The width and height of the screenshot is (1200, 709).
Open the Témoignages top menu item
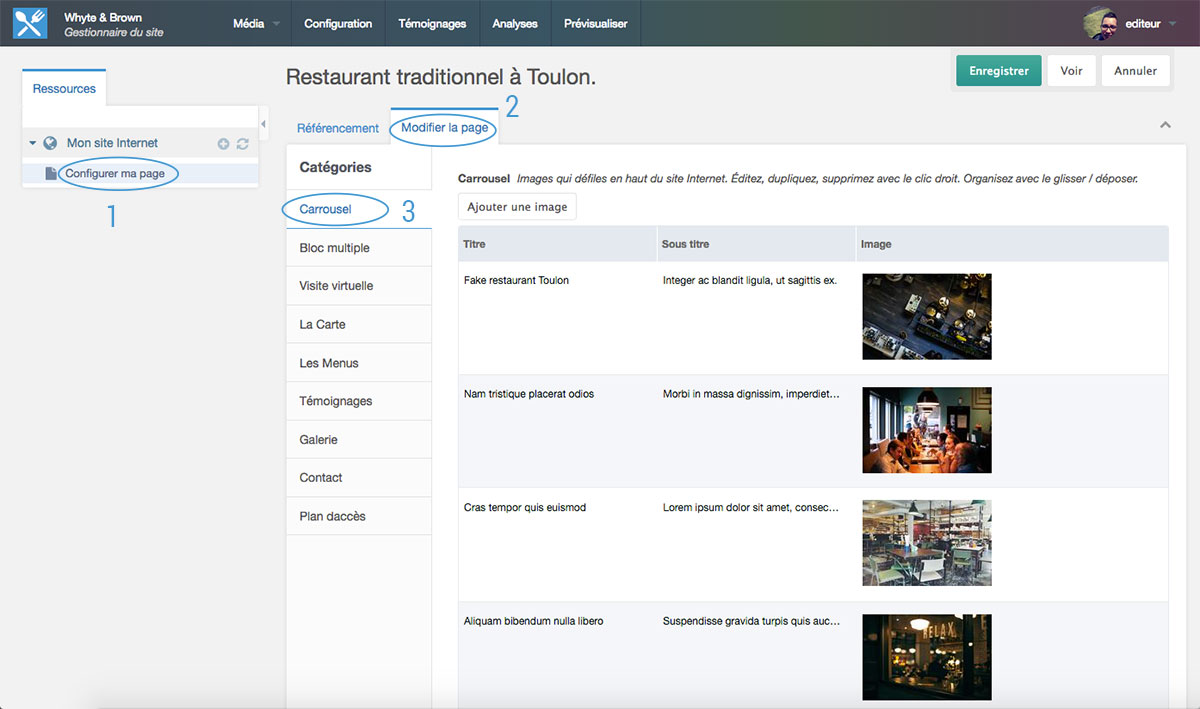[x=432, y=23]
